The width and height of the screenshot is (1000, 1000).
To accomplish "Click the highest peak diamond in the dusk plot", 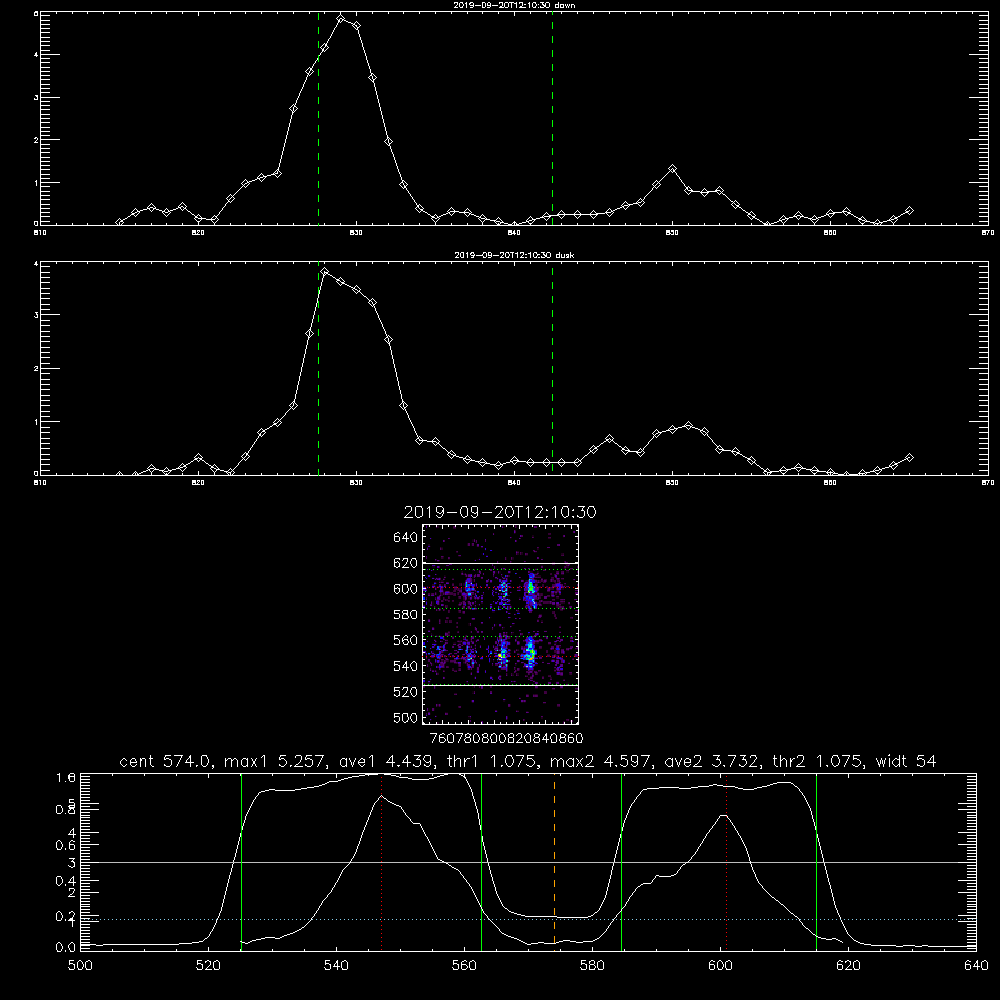I will coord(325,272).
